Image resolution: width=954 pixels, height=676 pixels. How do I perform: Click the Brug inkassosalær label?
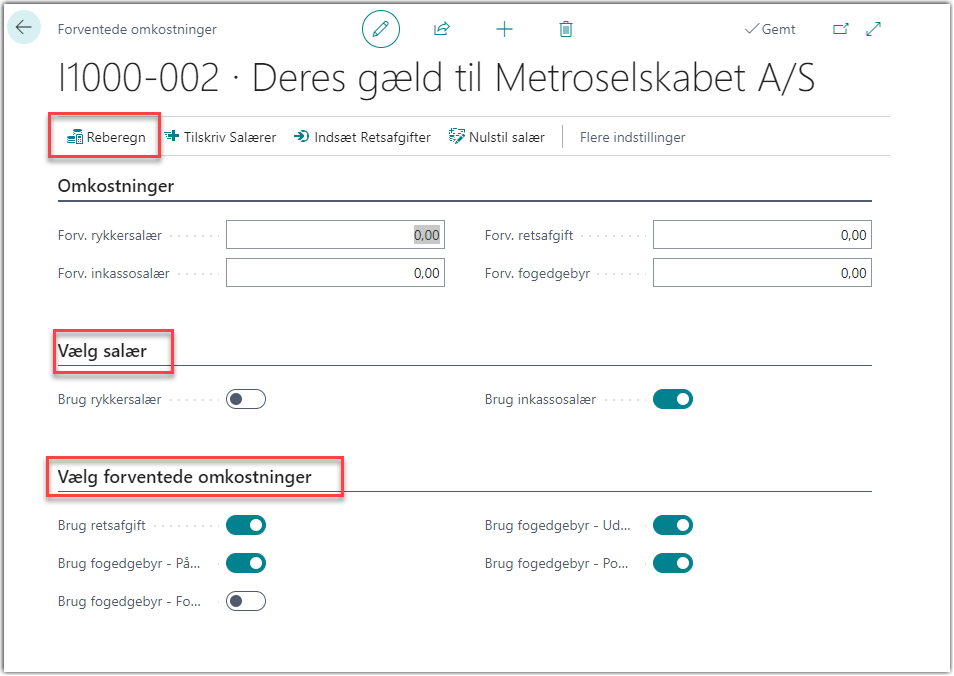(540, 400)
